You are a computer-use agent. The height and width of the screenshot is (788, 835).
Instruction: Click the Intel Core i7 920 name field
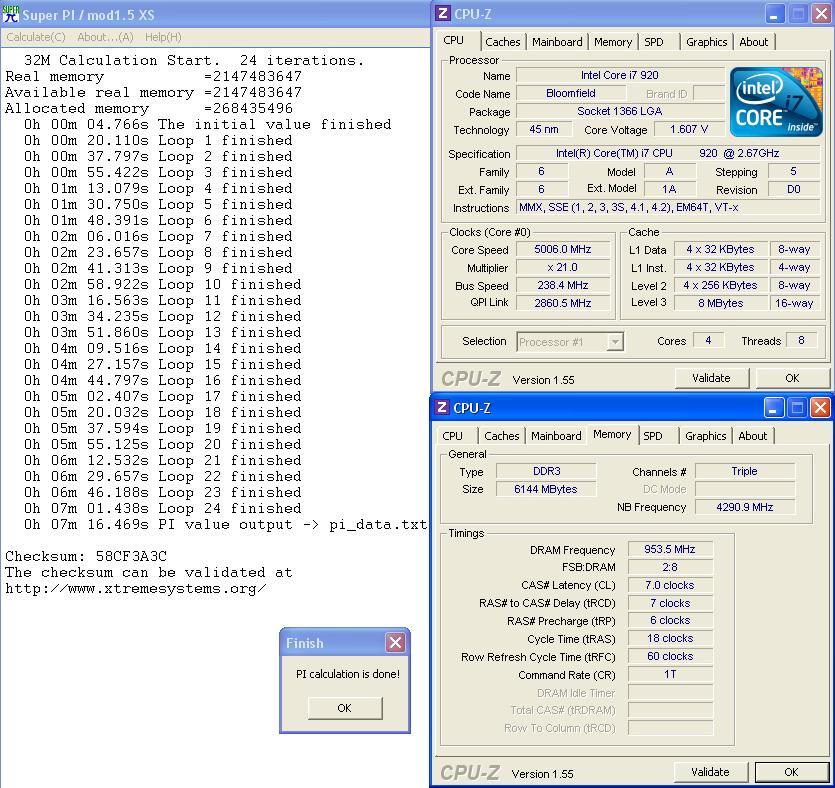point(620,75)
